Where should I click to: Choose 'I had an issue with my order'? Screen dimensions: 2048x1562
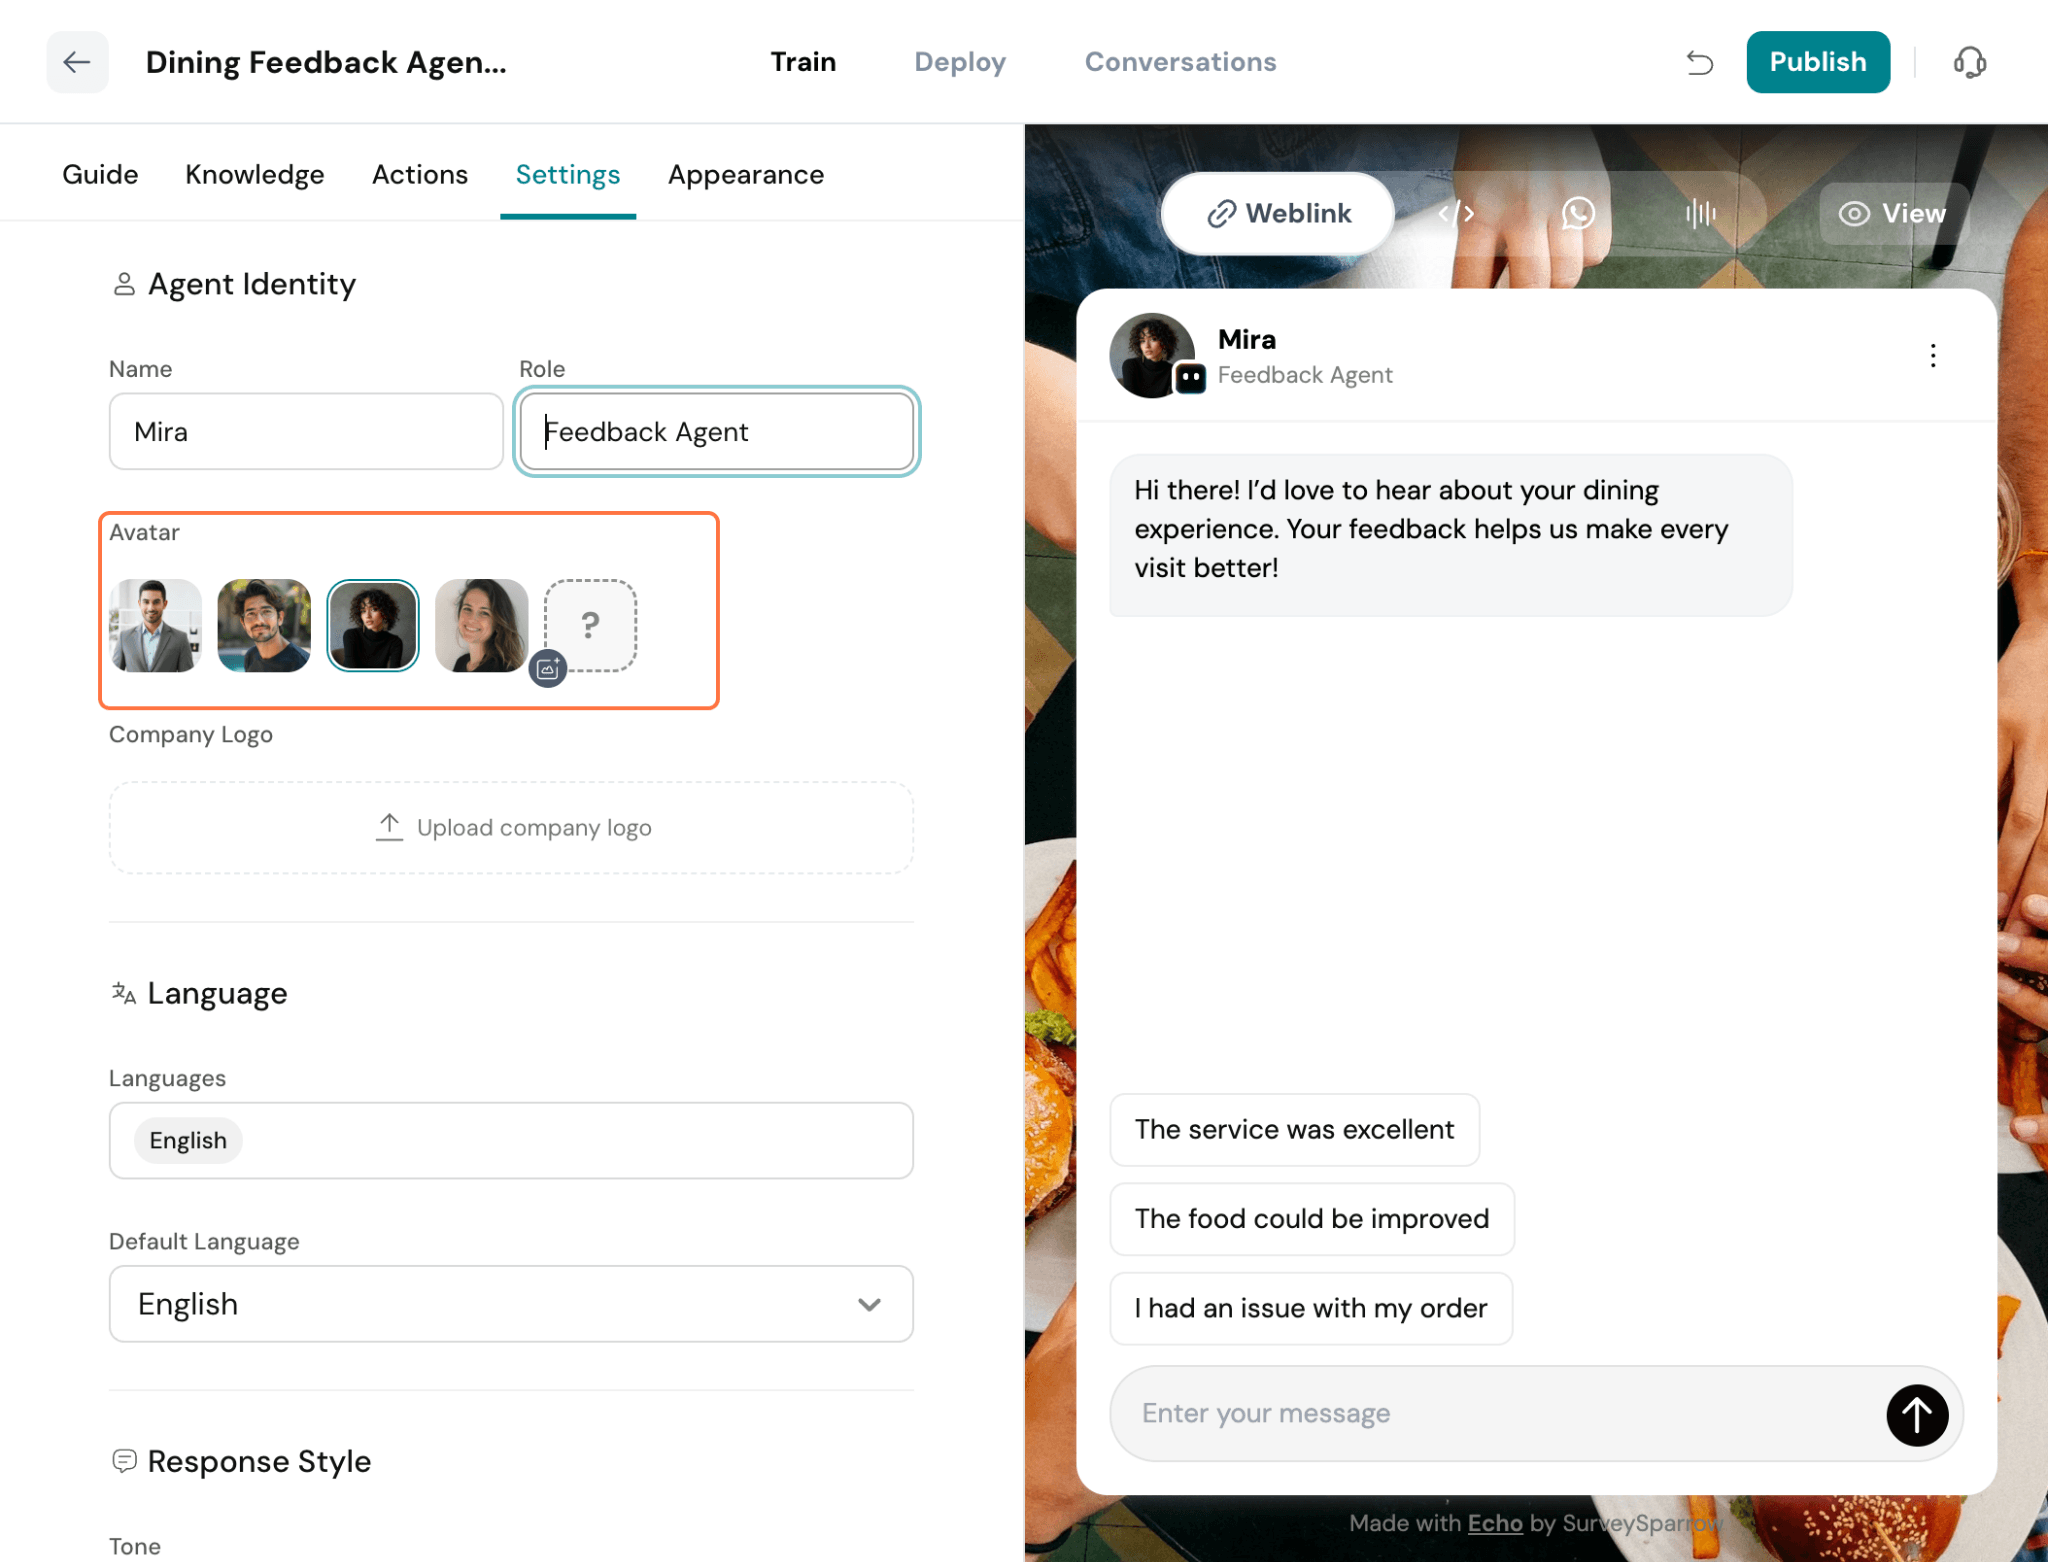(1310, 1308)
